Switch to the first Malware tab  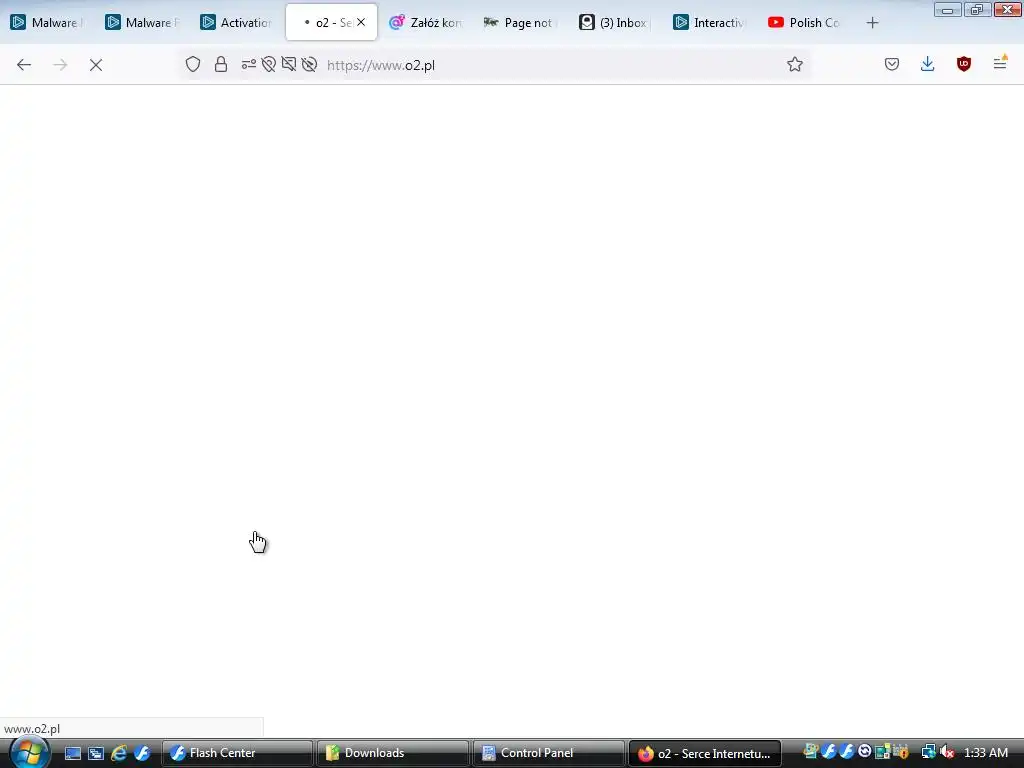coord(47,23)
